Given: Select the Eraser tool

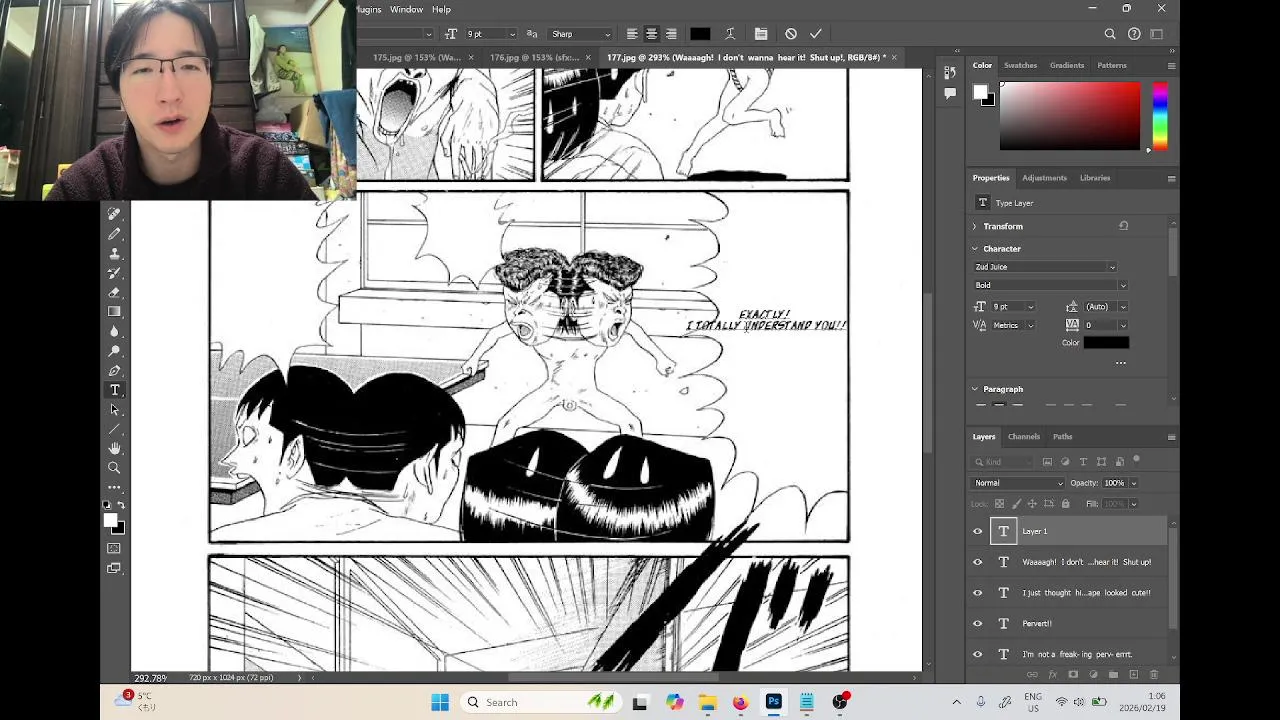Looking at the screenshot, I should (114, 293).
